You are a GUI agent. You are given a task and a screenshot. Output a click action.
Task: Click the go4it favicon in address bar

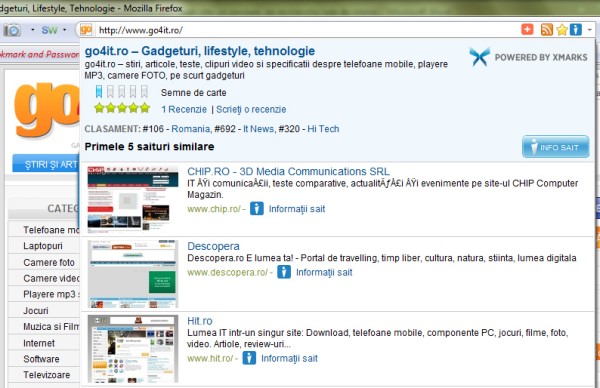(x=86, y=29)
